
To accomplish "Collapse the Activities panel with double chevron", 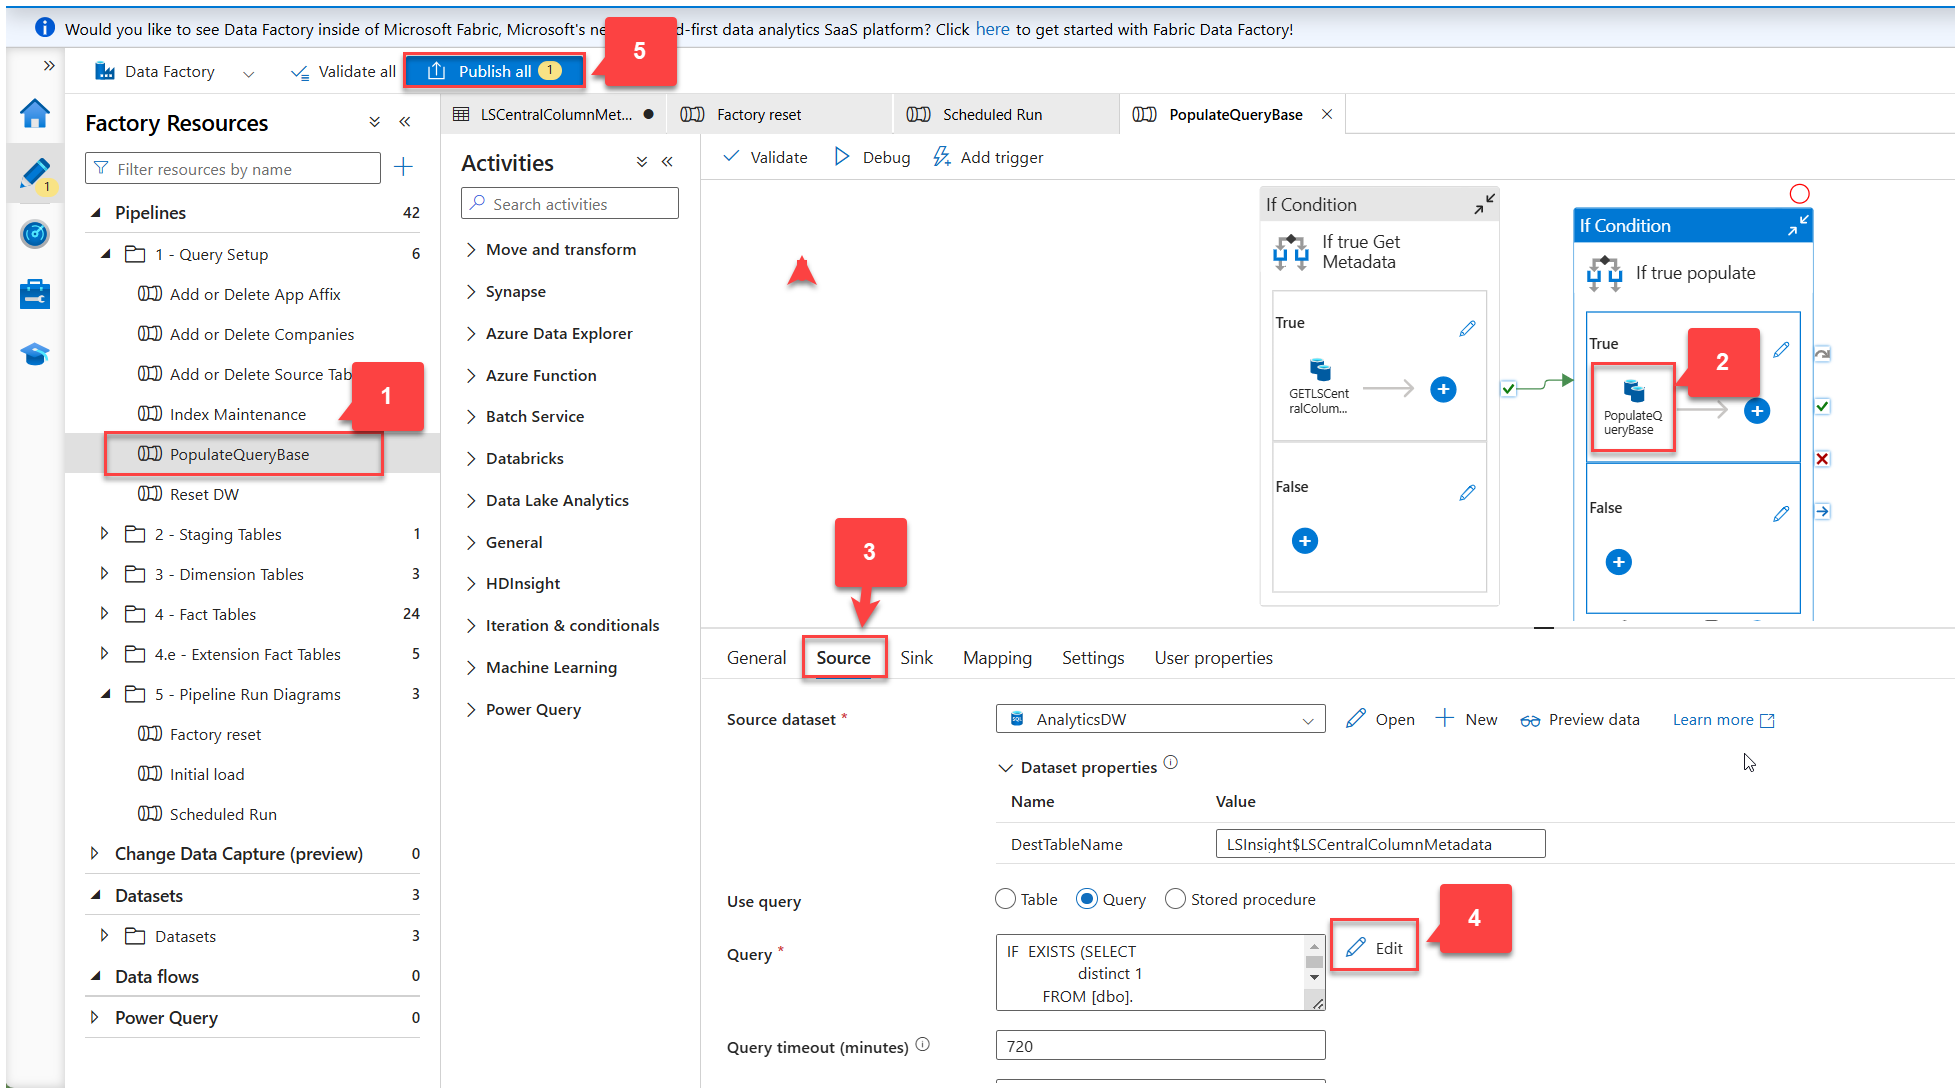I will (x=668, y=162).
